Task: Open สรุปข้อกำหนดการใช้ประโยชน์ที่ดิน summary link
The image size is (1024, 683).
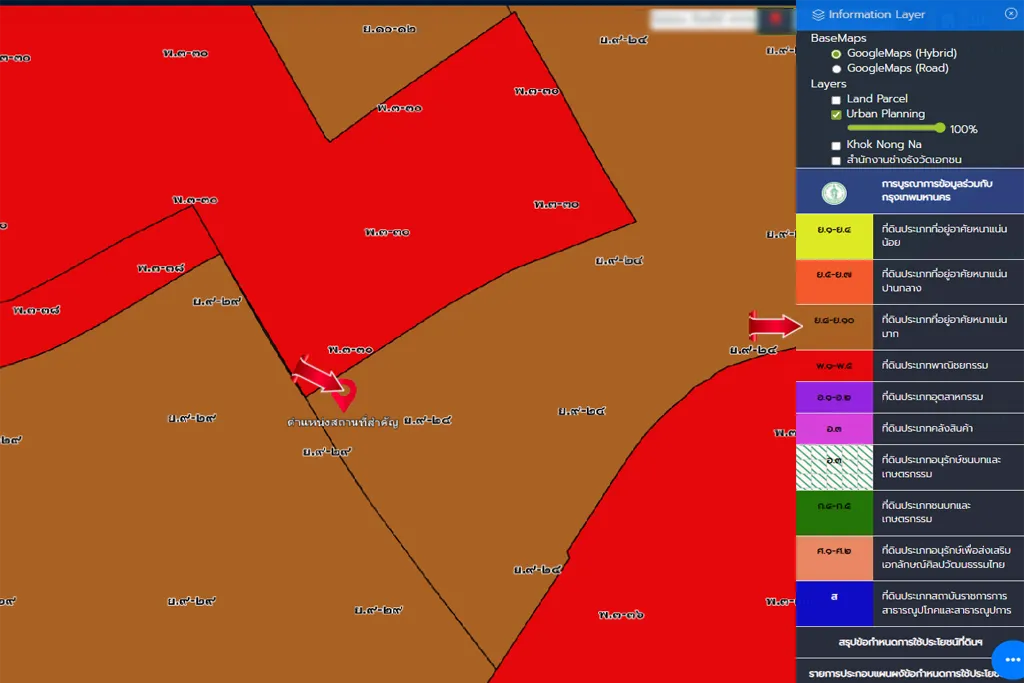Action: (910, 642)
